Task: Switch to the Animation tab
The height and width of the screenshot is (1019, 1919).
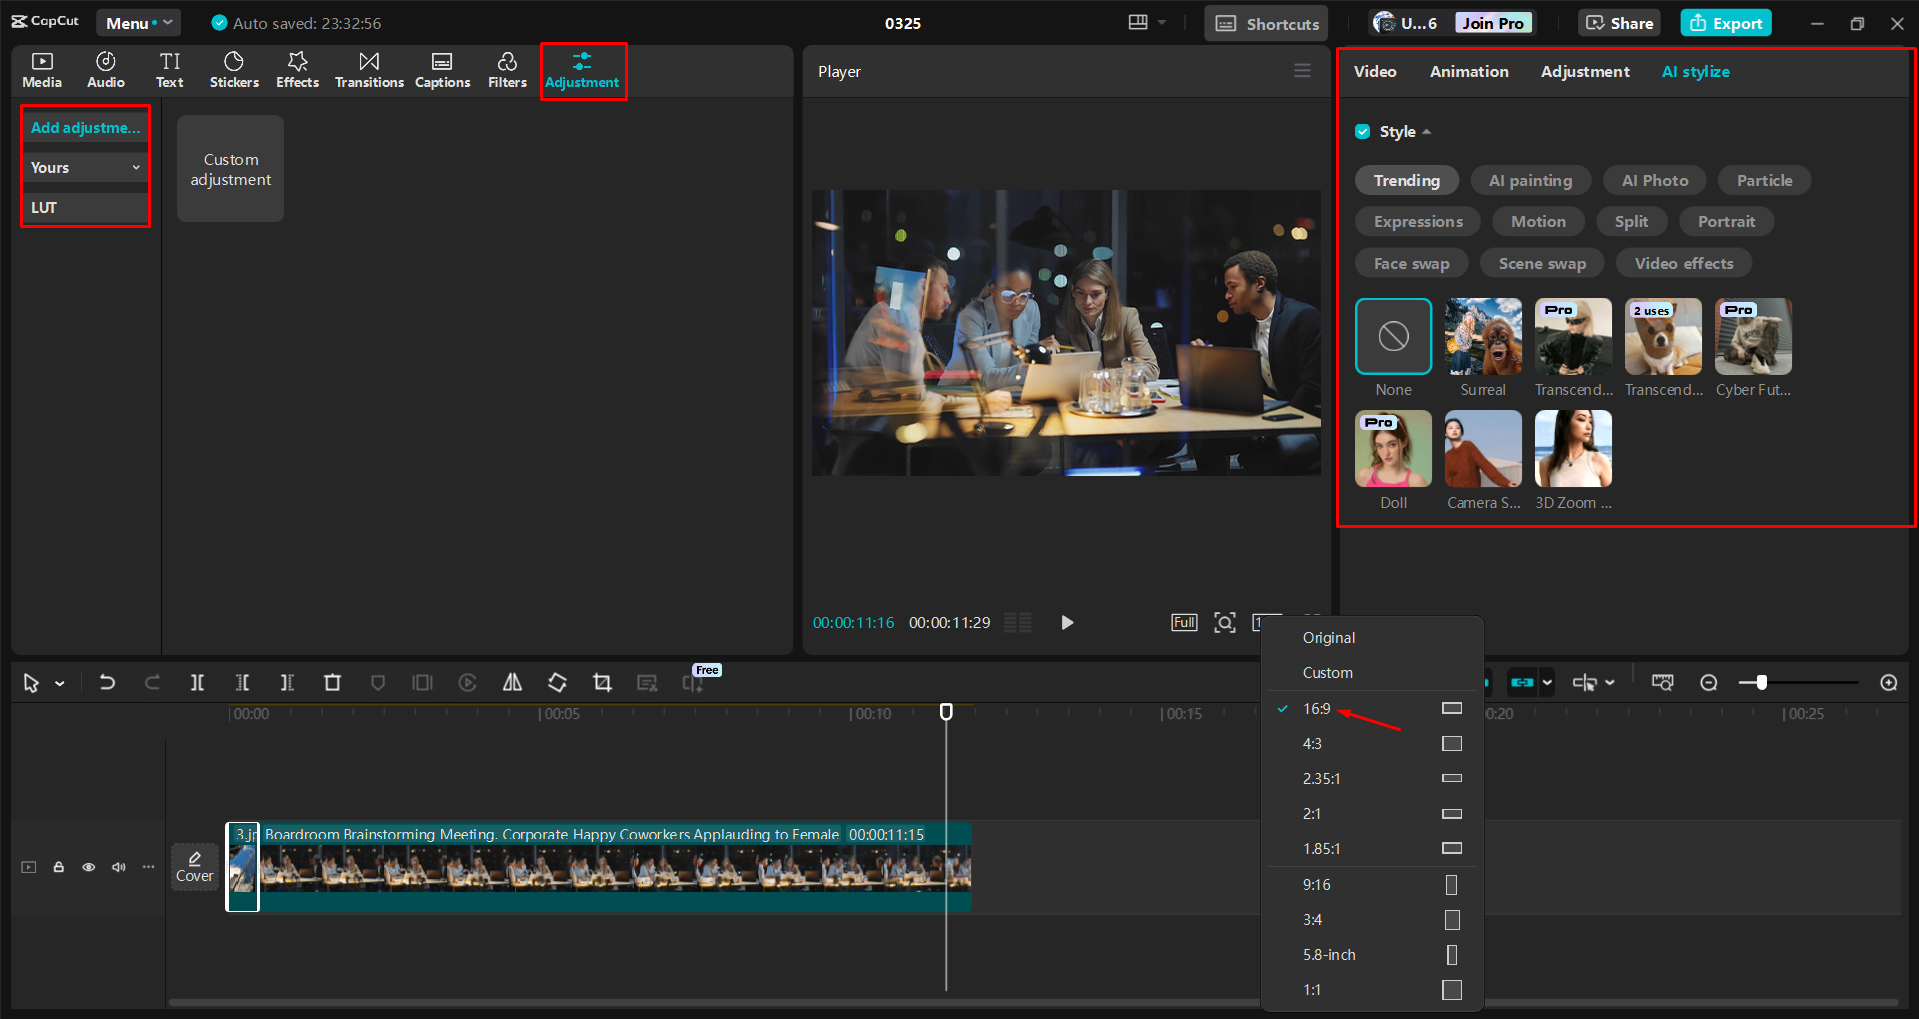Action: coord(1468,71)
